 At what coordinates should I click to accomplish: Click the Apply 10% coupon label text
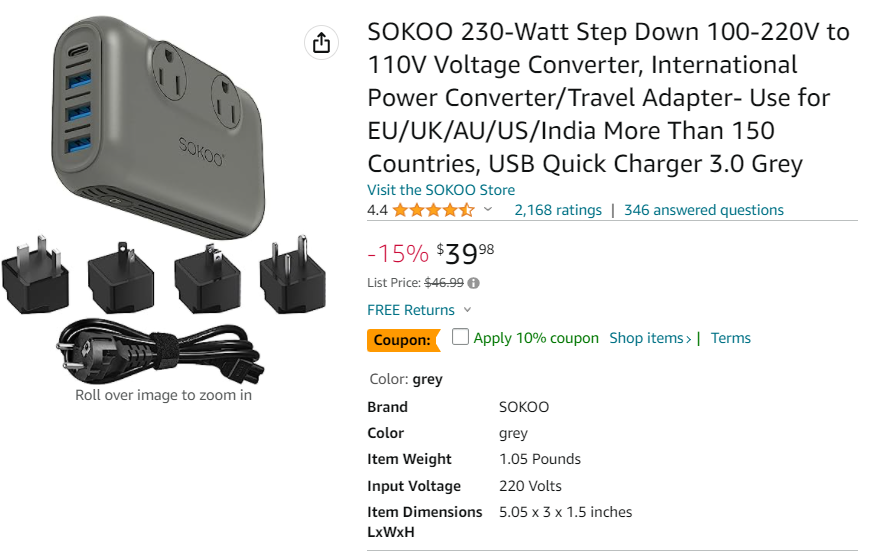point(536,338)
